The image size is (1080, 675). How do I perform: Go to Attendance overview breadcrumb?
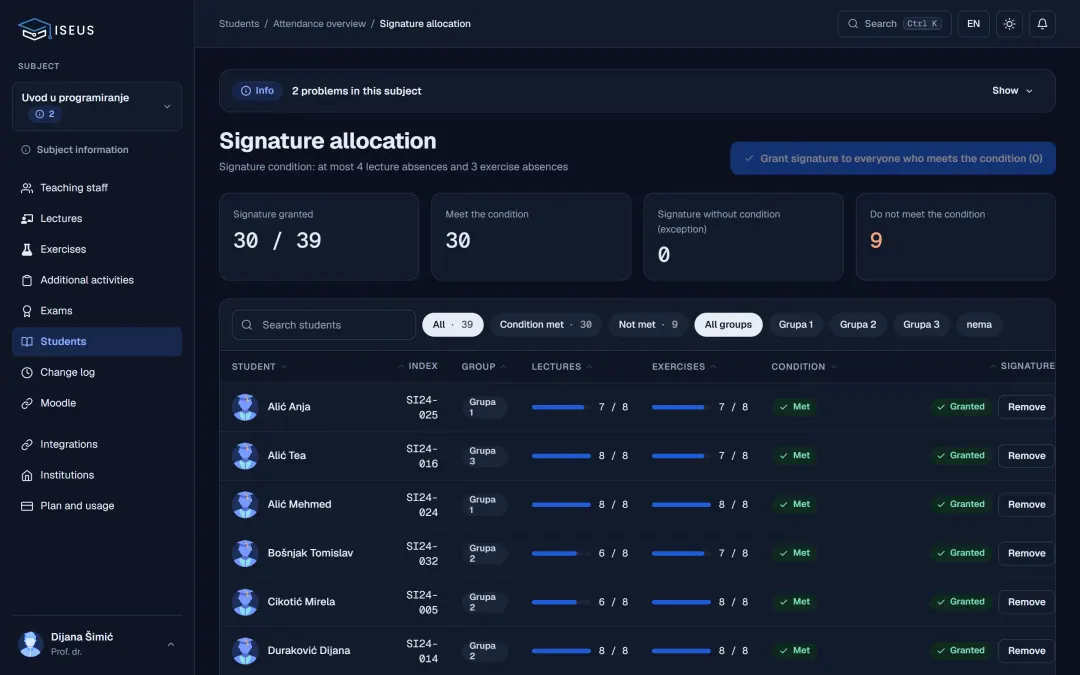coord(319,24)
